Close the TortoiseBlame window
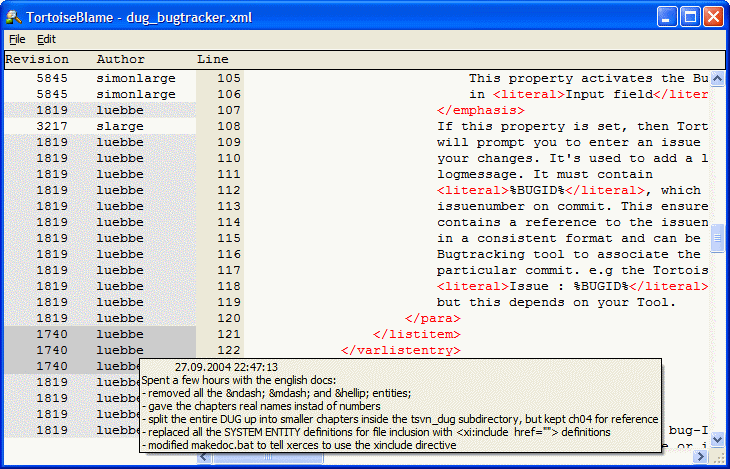This screenshot has height=469, width=730. 713,17
